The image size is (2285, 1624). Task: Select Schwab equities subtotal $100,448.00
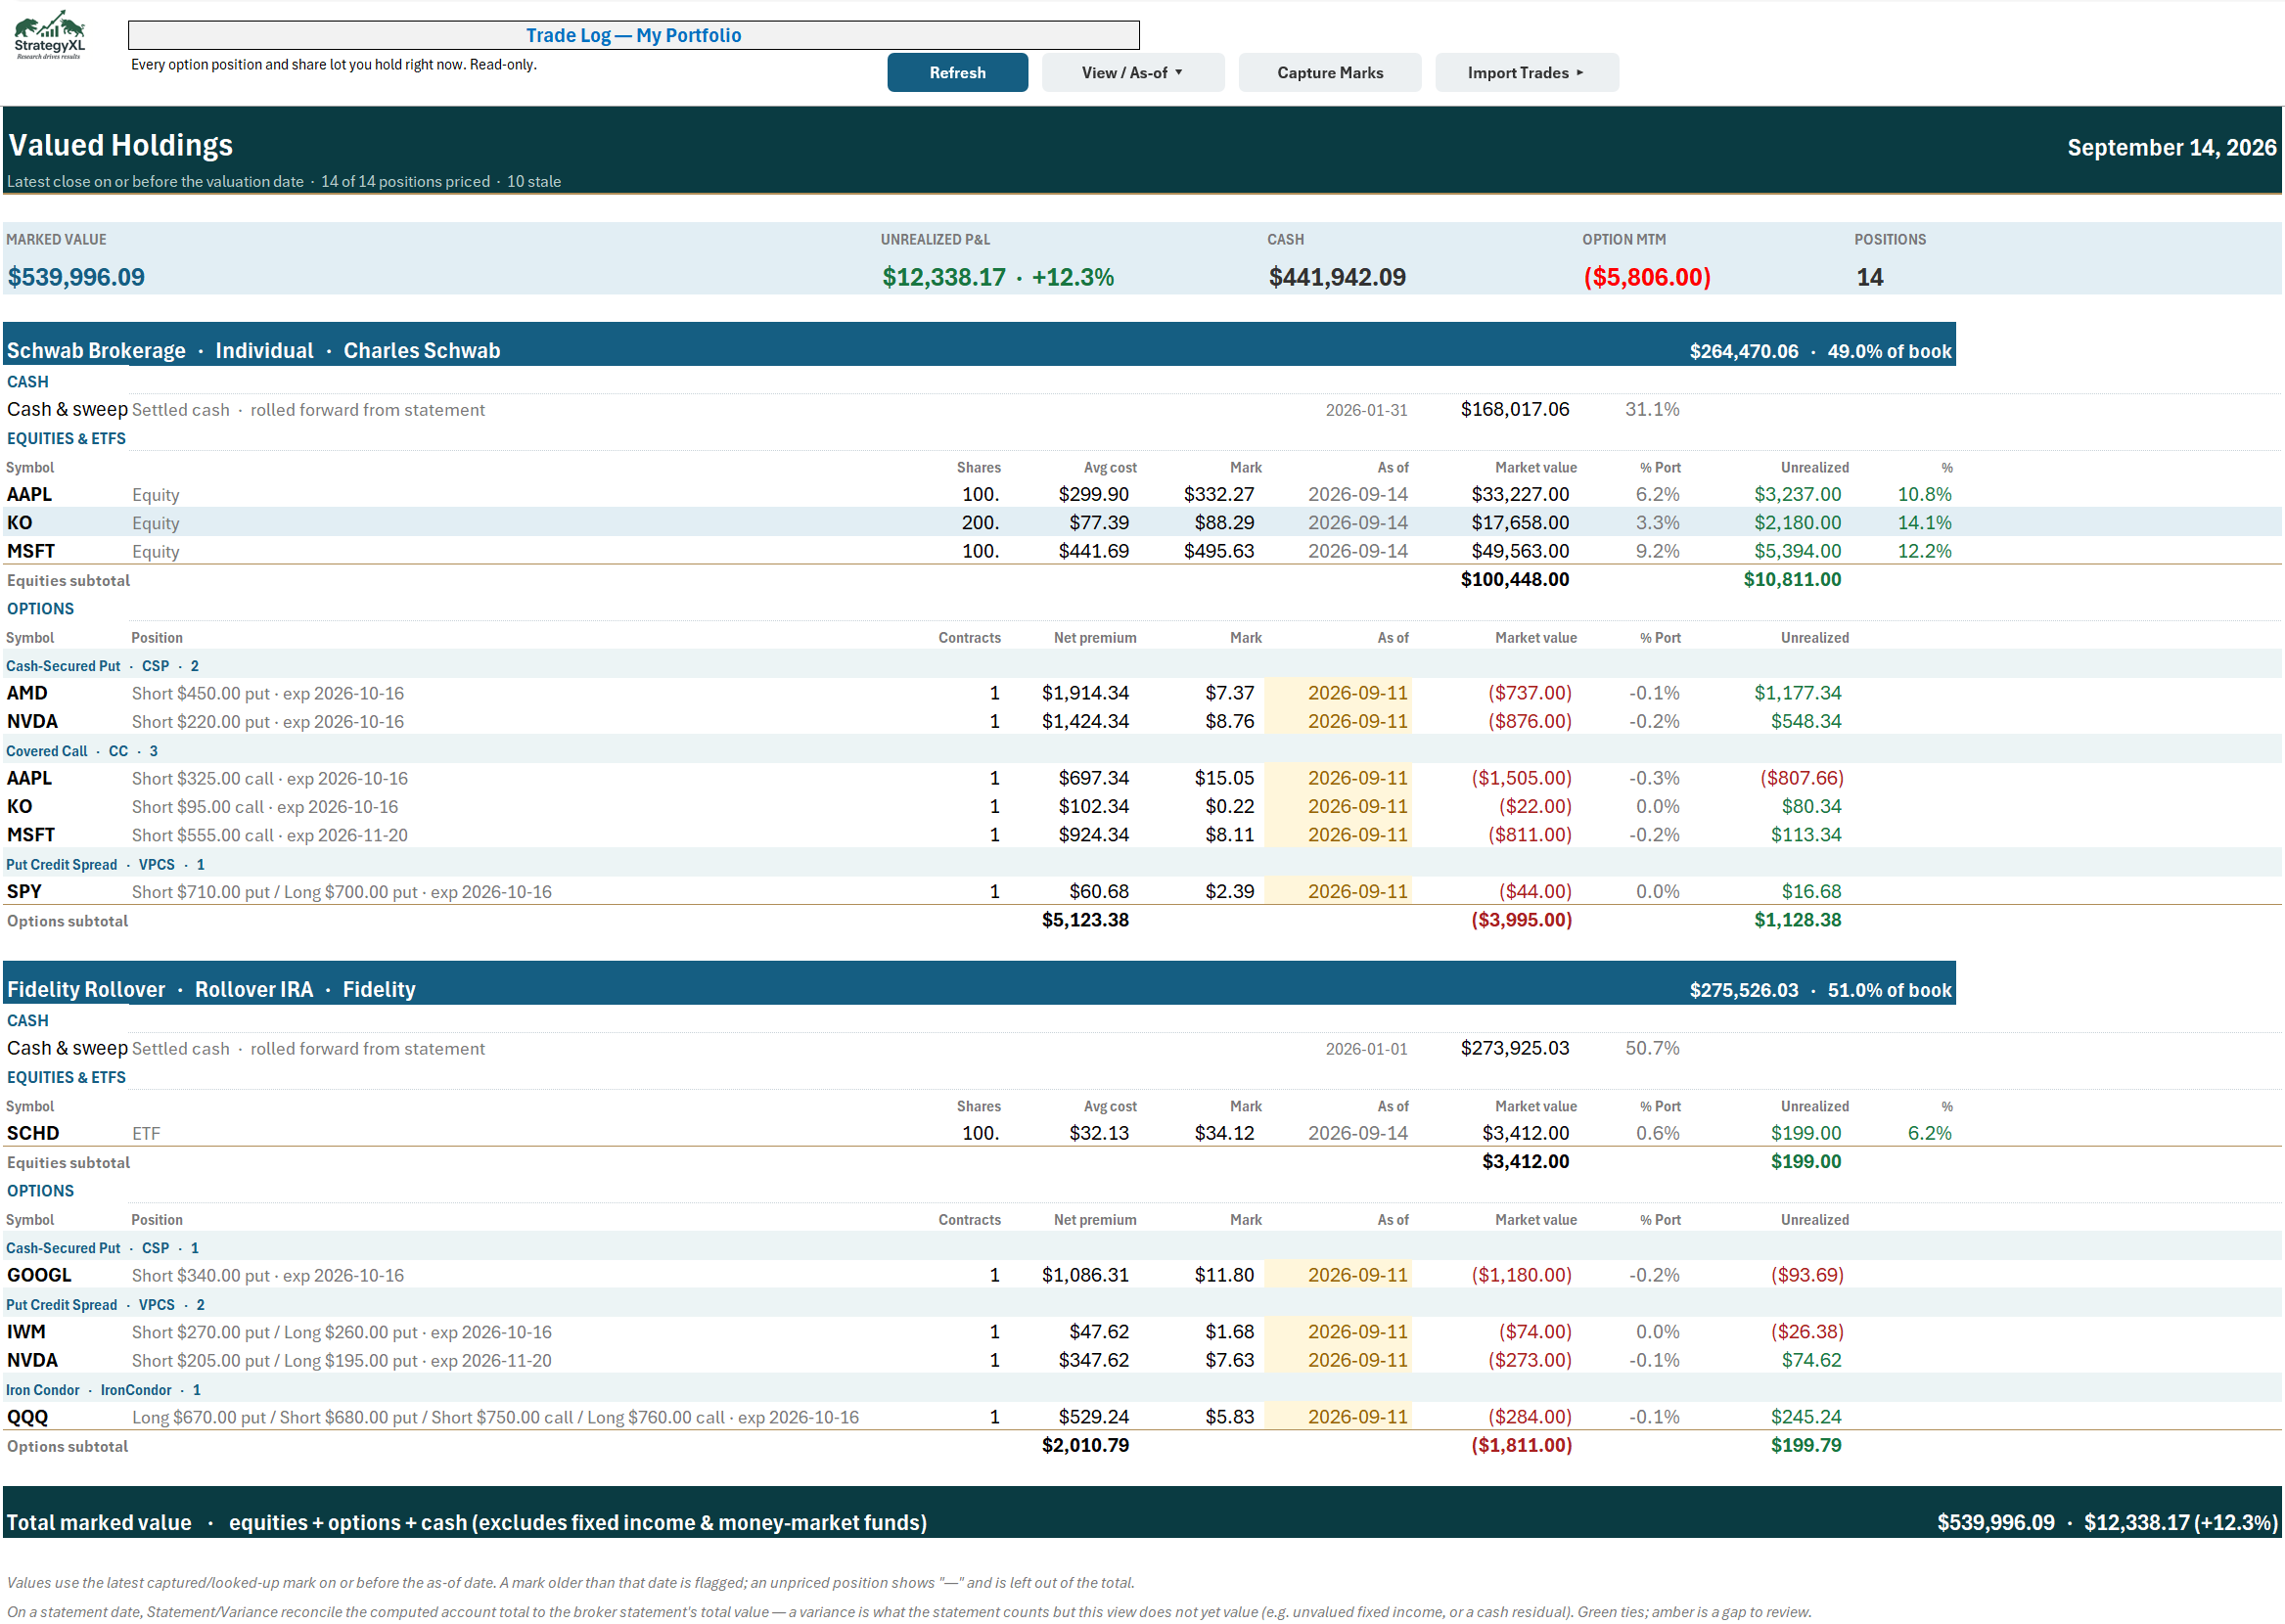1514,580
